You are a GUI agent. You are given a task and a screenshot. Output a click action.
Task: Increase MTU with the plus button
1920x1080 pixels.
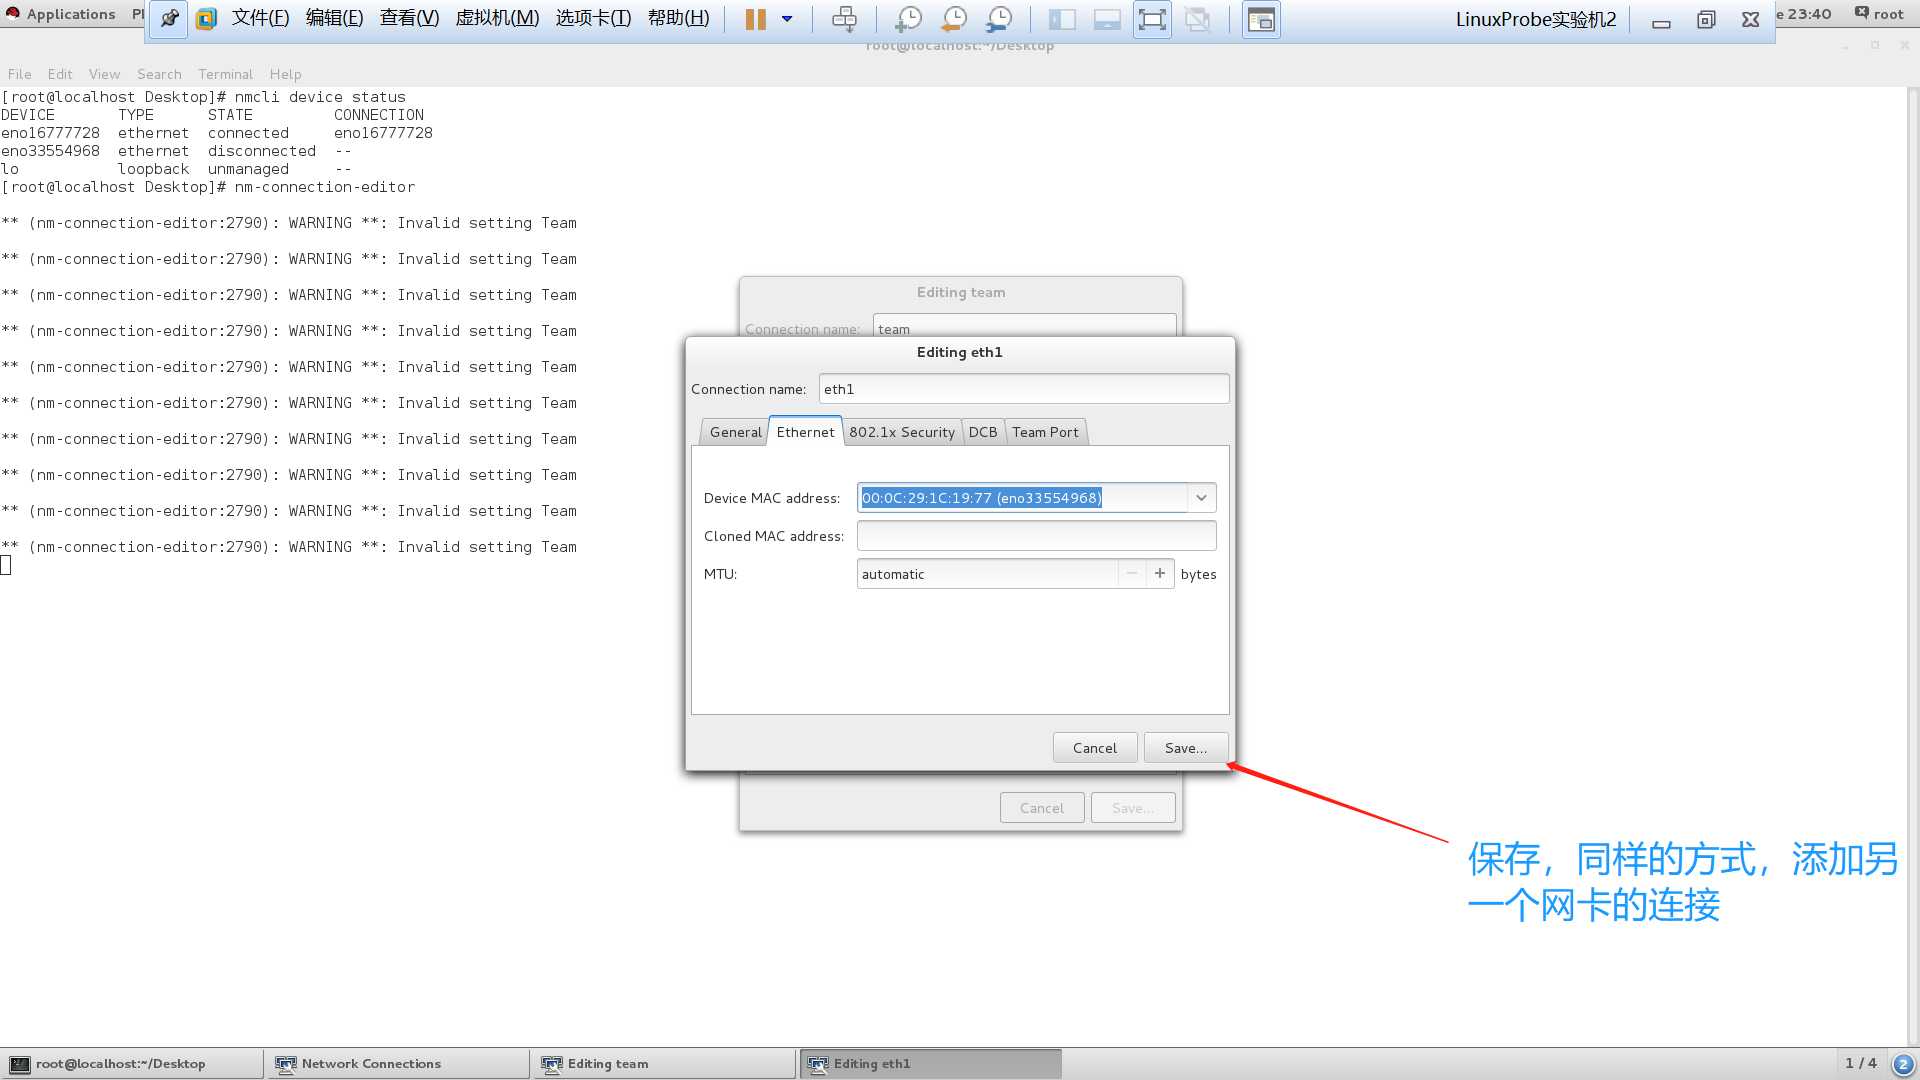pyautogui.click(x=1160, y=574)
